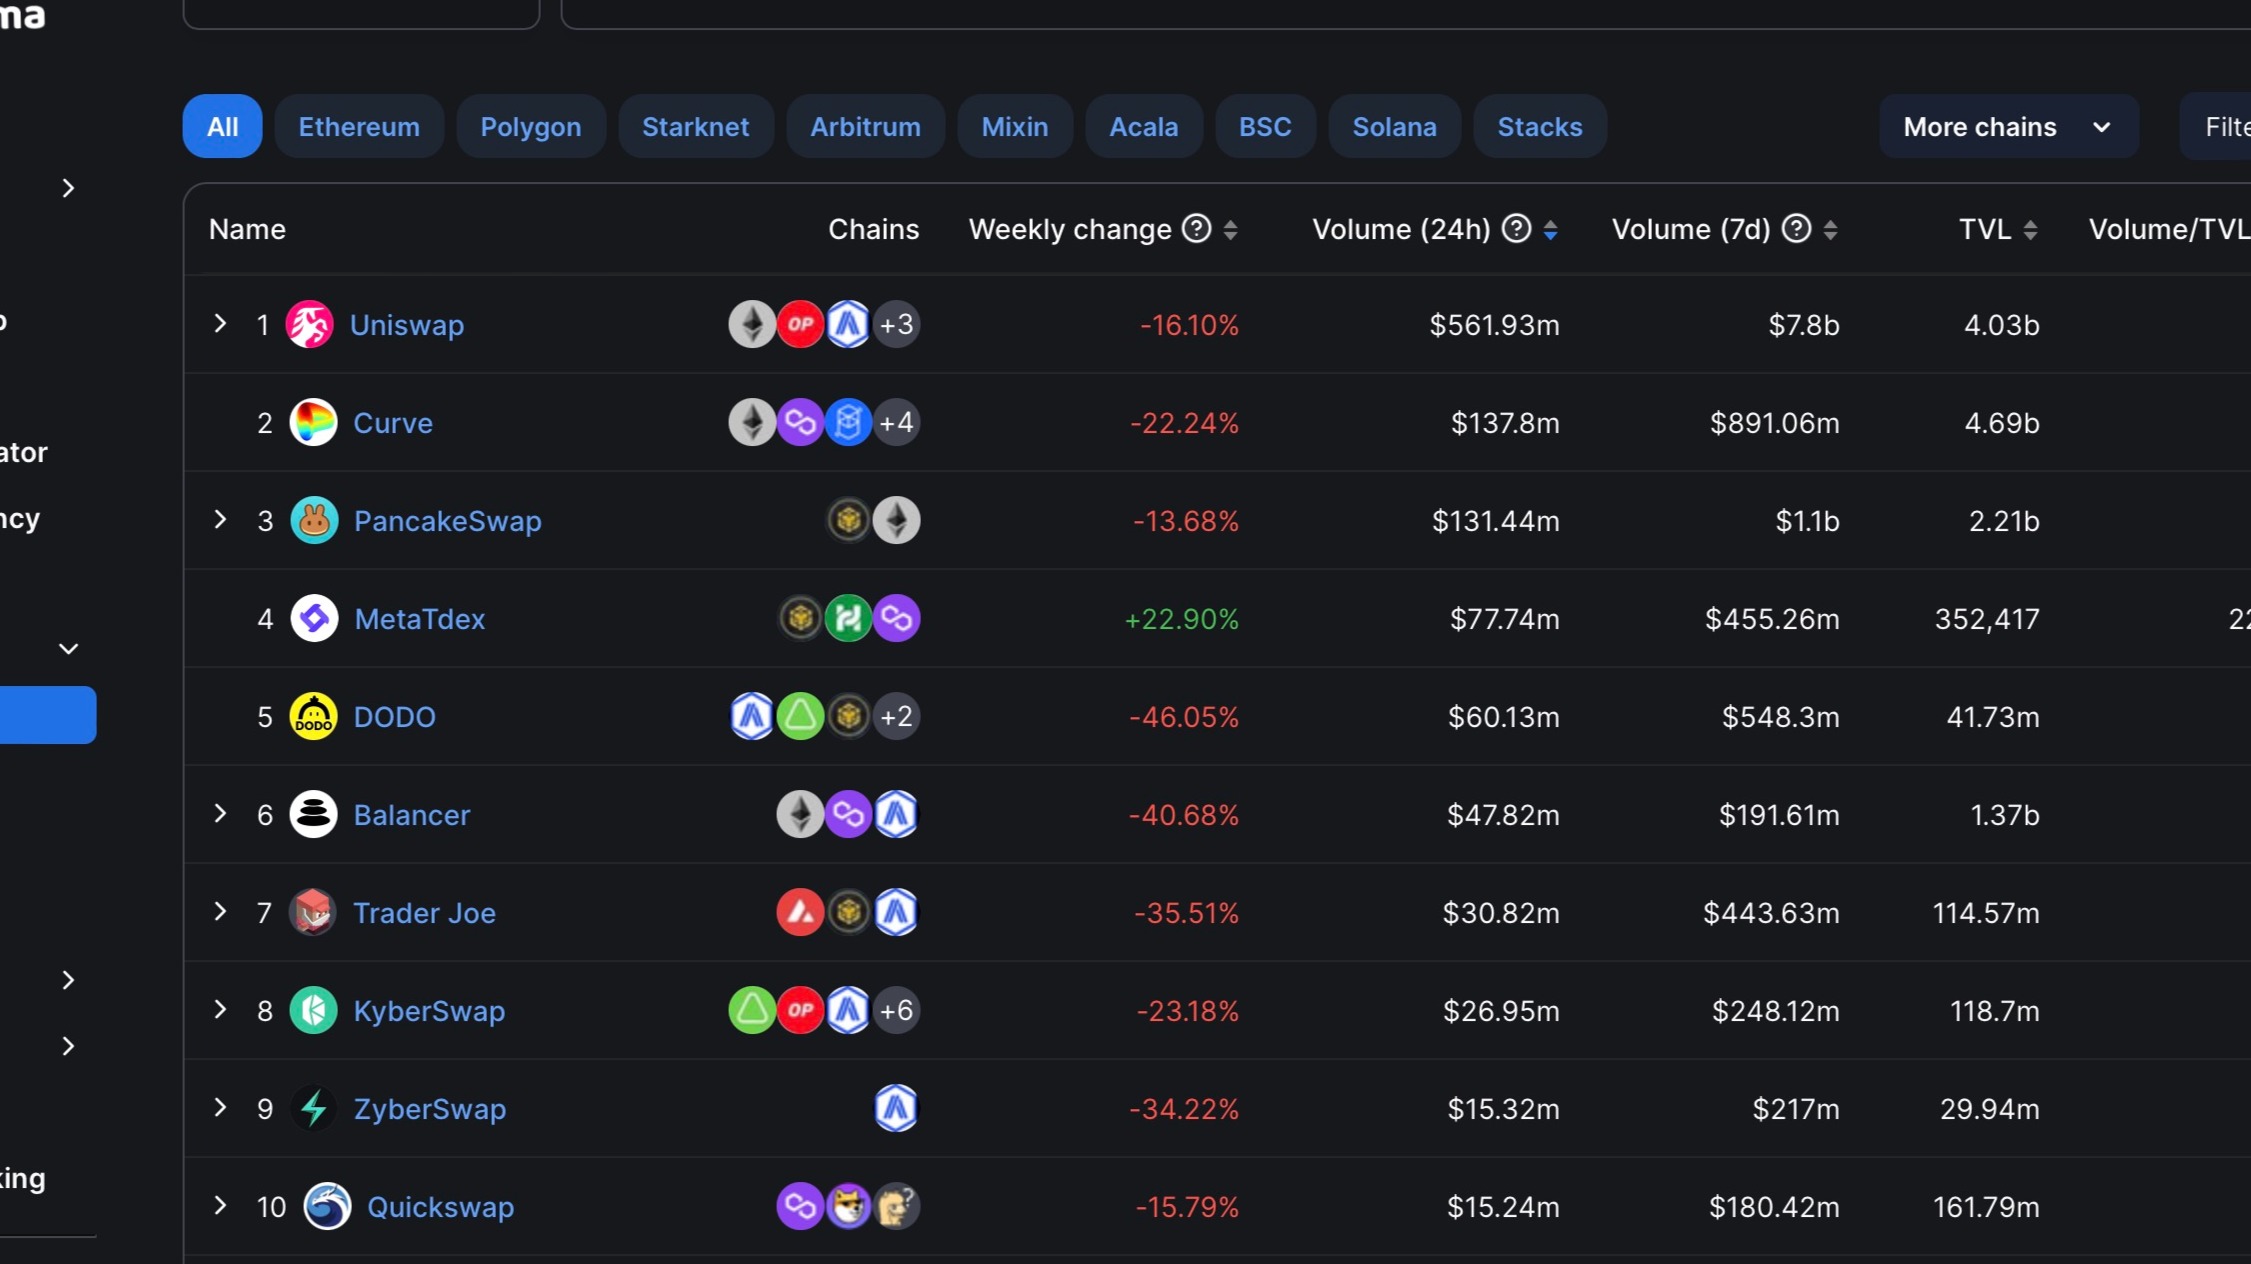Screen dimensions: 2251x1264
Task: Select the Ethereum chain tab
Action: click(x=359, y=127)
